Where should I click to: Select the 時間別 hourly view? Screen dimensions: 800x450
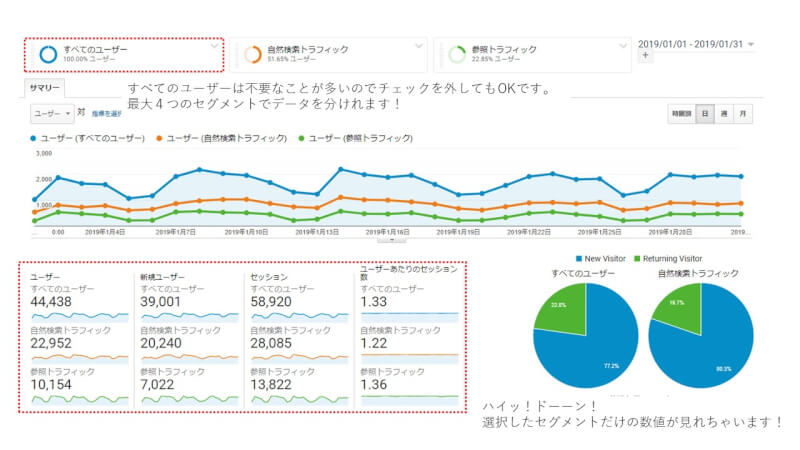[682, 114]
